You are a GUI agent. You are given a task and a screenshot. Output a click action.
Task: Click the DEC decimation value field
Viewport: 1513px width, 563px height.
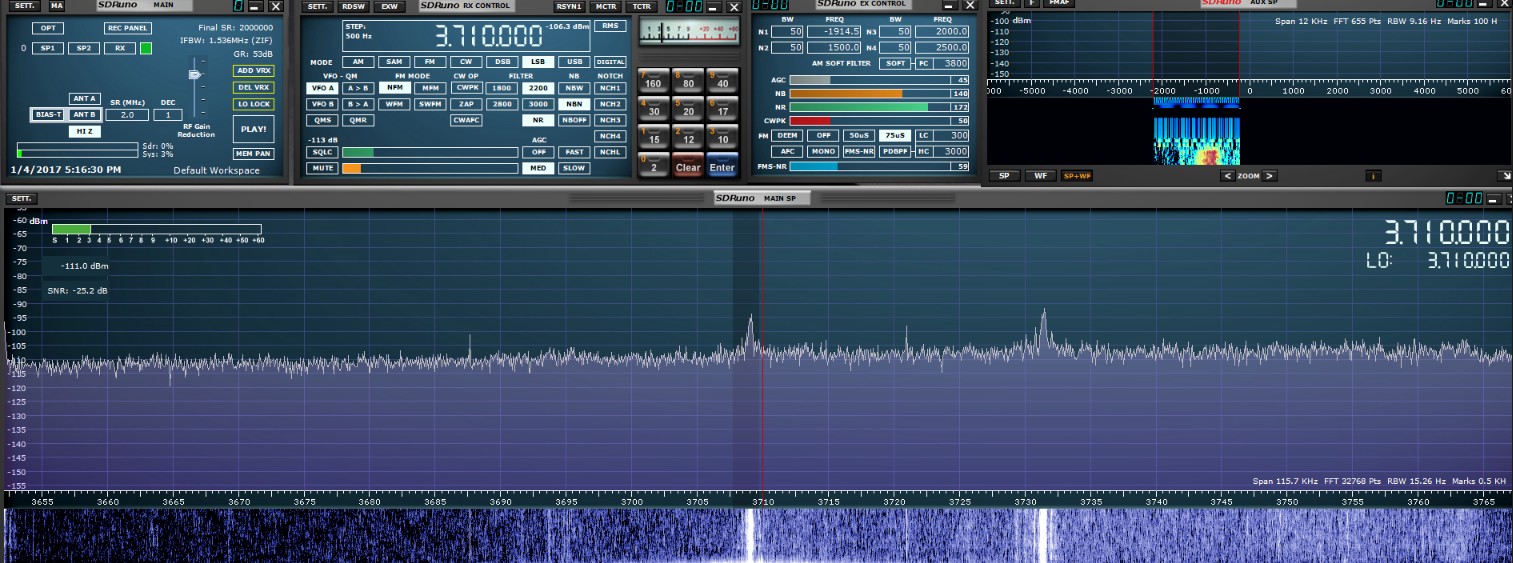click(x=168, y=115)
